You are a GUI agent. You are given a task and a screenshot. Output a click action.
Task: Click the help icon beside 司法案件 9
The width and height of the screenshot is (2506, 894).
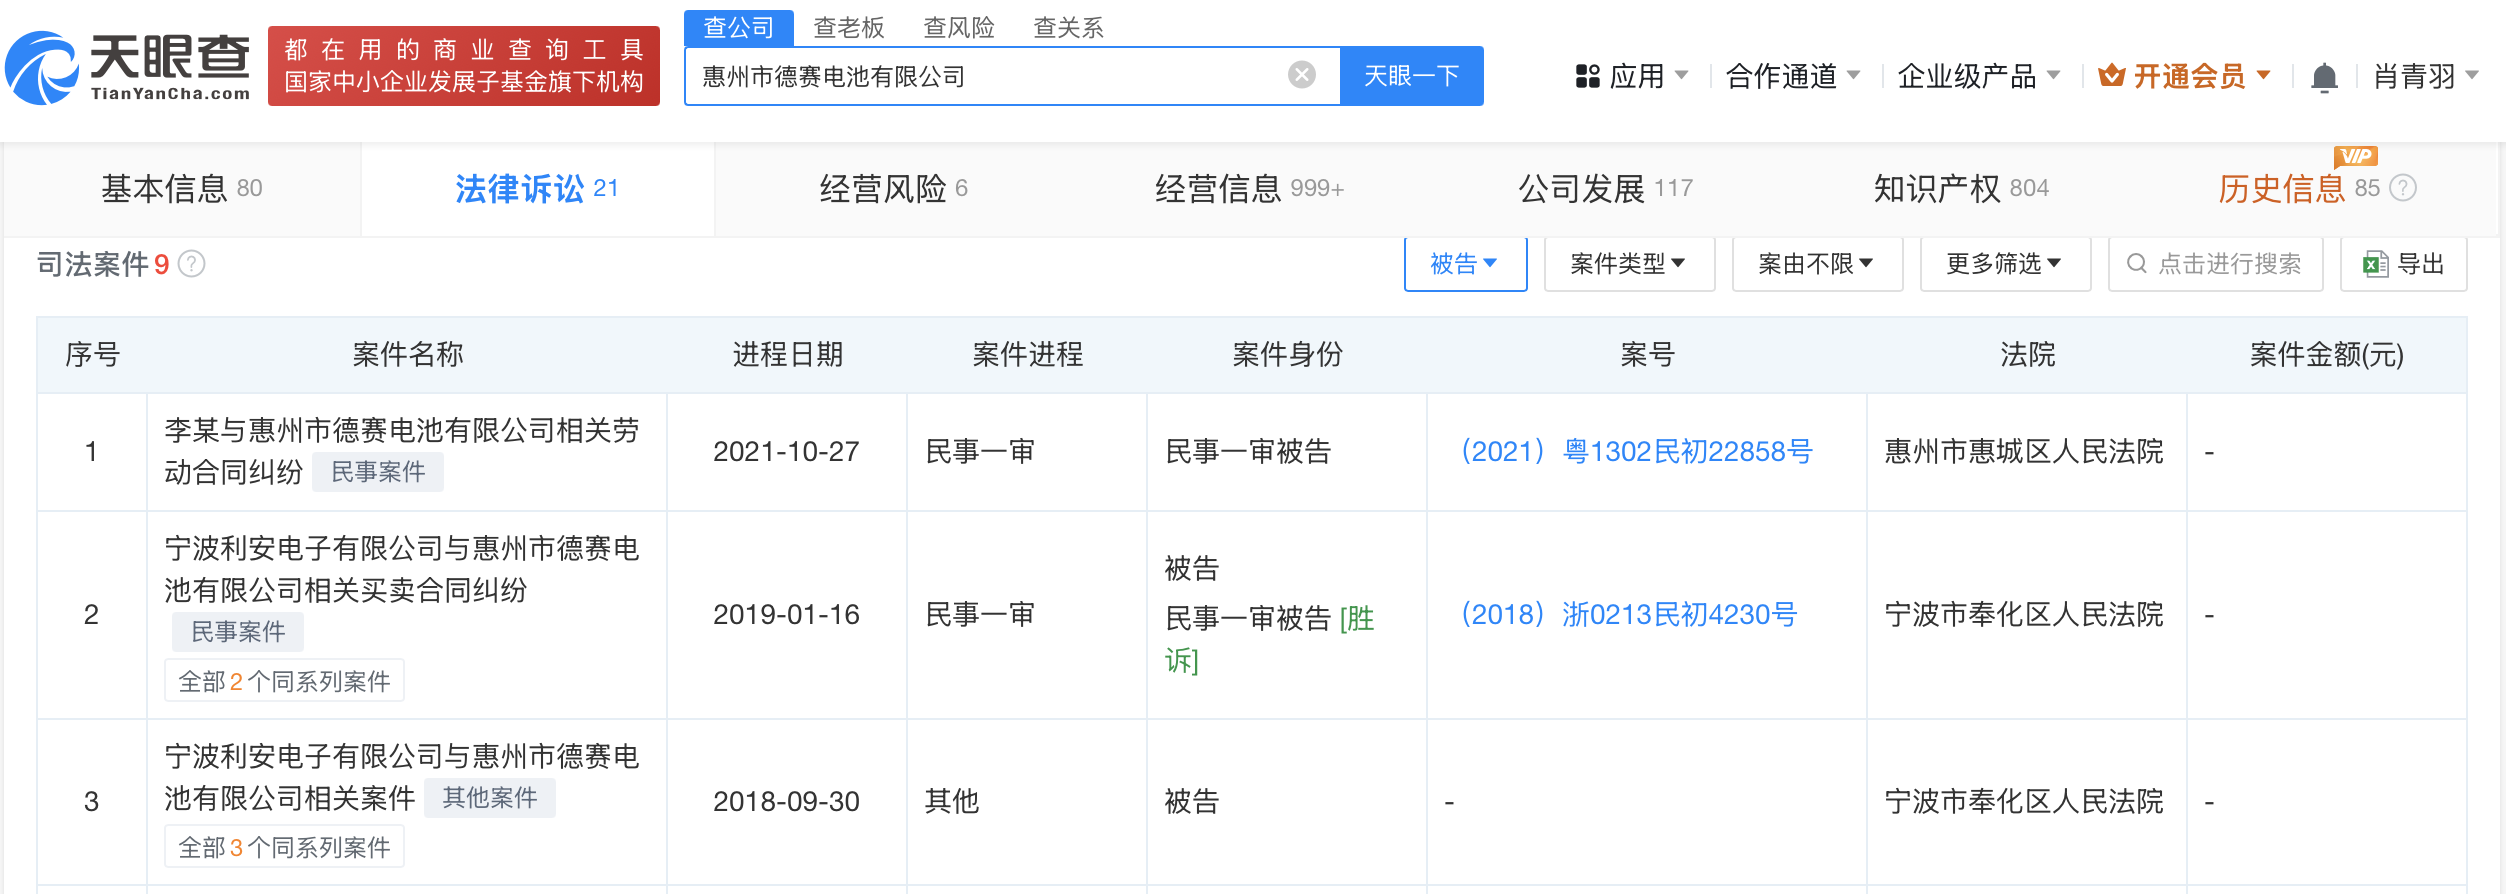tap(192, 264)
